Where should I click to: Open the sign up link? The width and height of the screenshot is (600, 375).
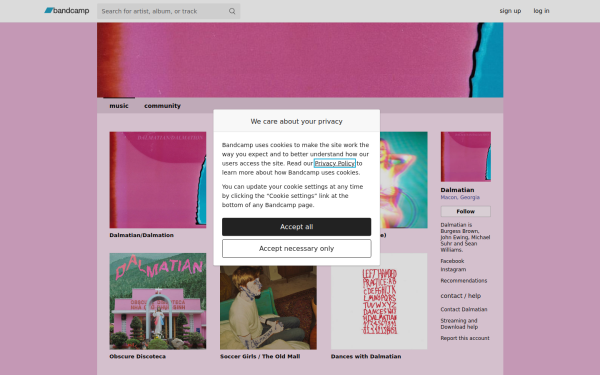coord(510,11)
